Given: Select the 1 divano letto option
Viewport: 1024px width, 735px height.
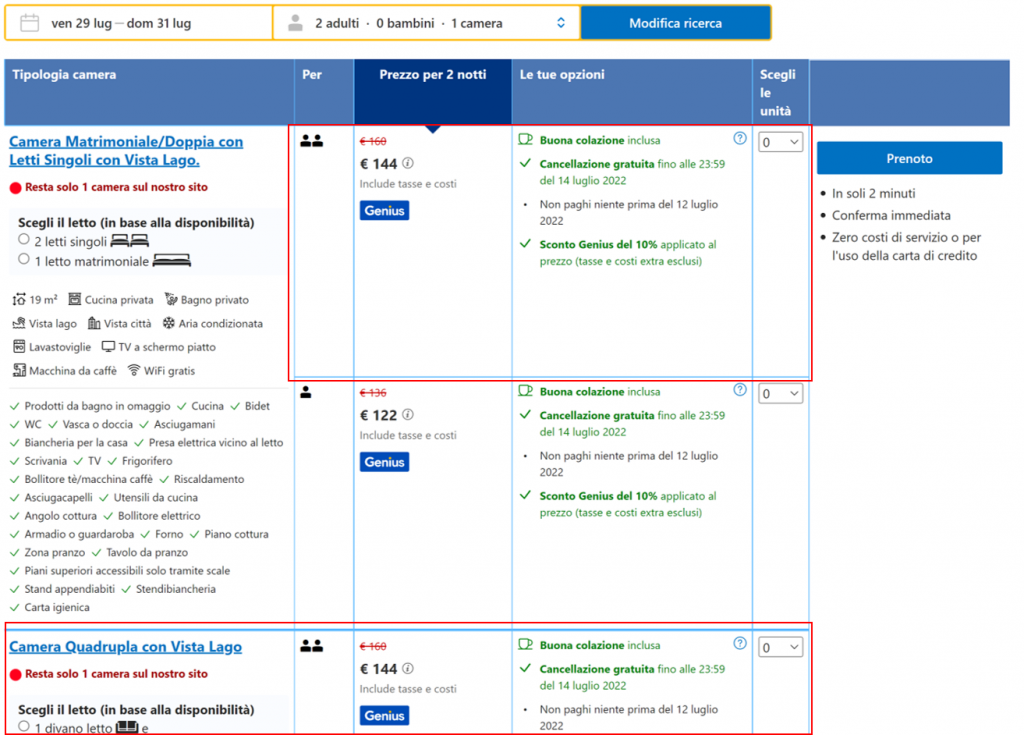Looking at the screenshot, I should coord(24,726).
